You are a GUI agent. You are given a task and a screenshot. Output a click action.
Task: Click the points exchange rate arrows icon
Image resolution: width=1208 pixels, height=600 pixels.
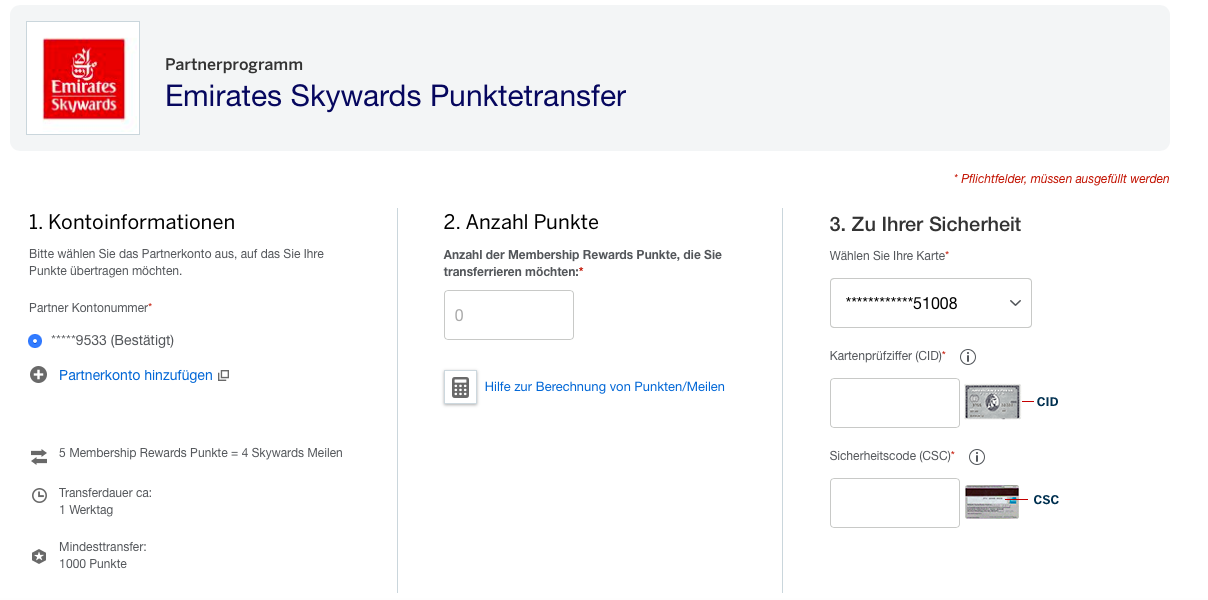coord(39,456)
